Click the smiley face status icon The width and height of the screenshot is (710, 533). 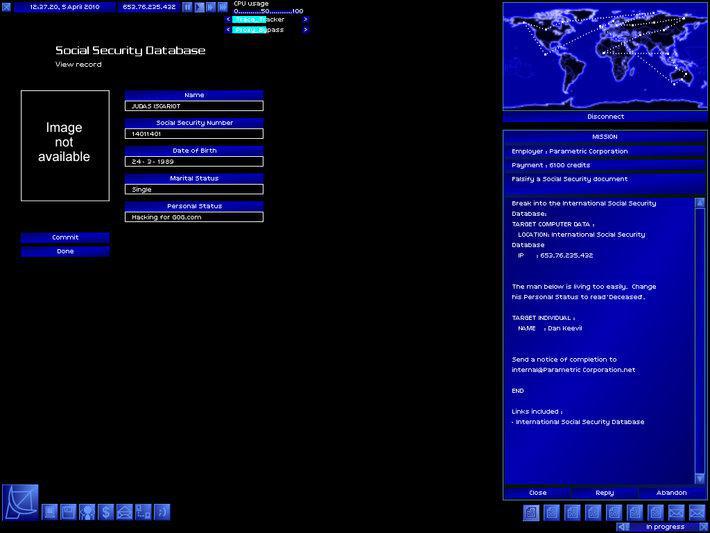(x=163, y=512)
